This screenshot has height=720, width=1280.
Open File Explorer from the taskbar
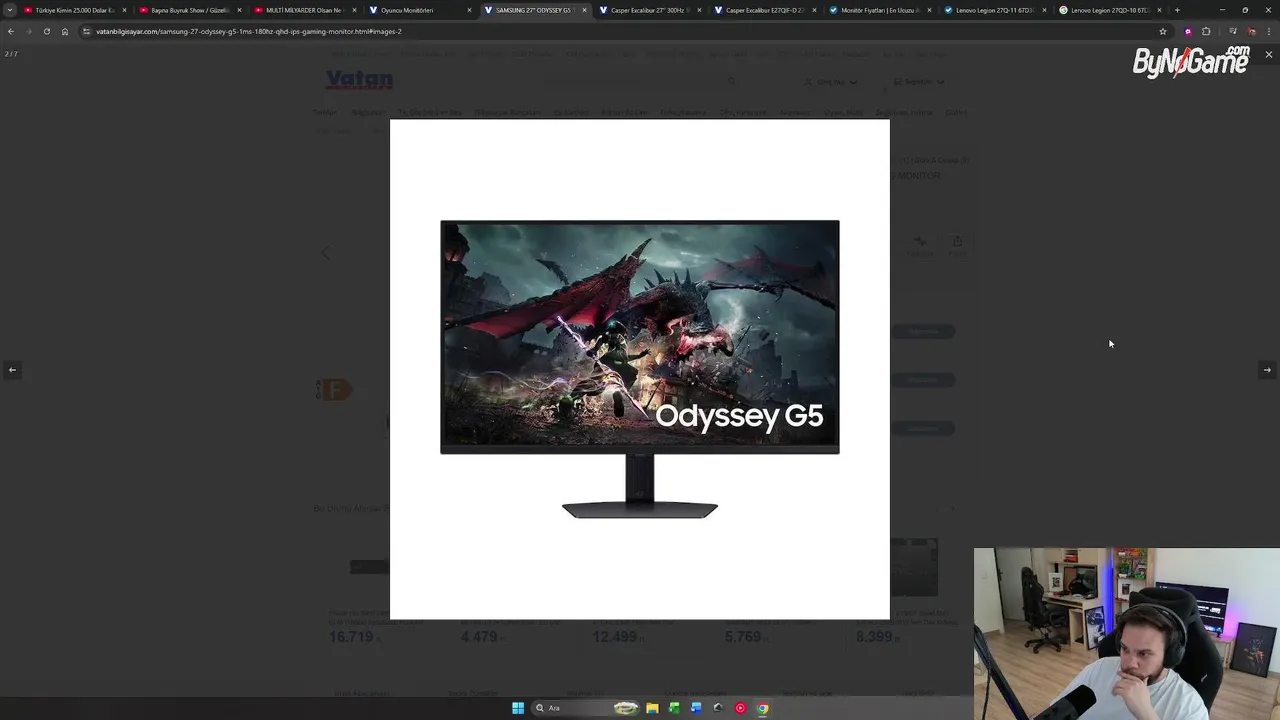tap(652, 708)
